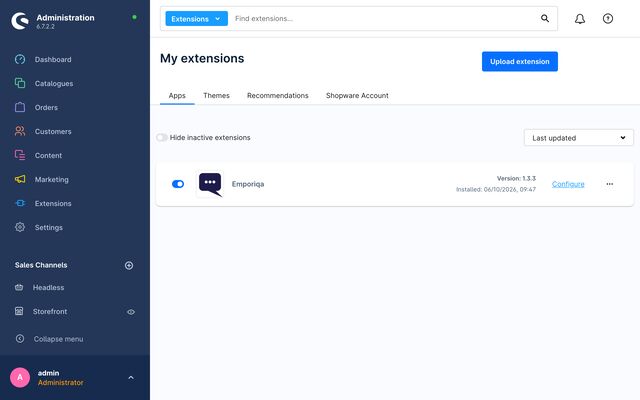640x400 pixels.
Task: Click the My extensions heading
Action: (202, 58)
